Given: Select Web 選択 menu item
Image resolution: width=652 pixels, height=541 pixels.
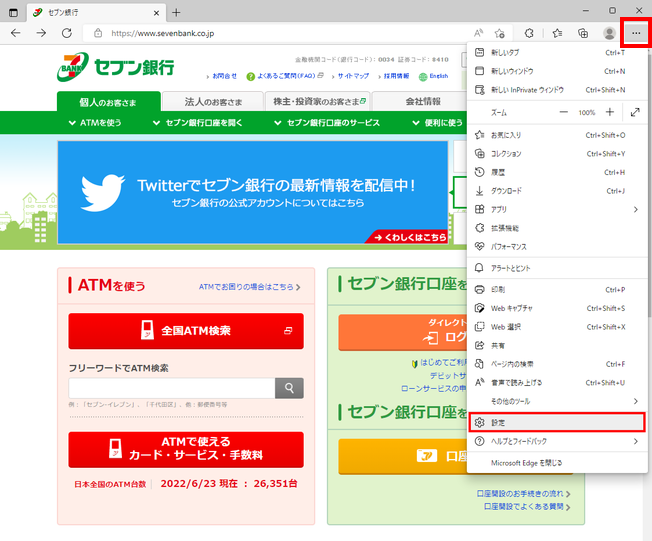Looking at the screenshot, I should tap(557, 327).
